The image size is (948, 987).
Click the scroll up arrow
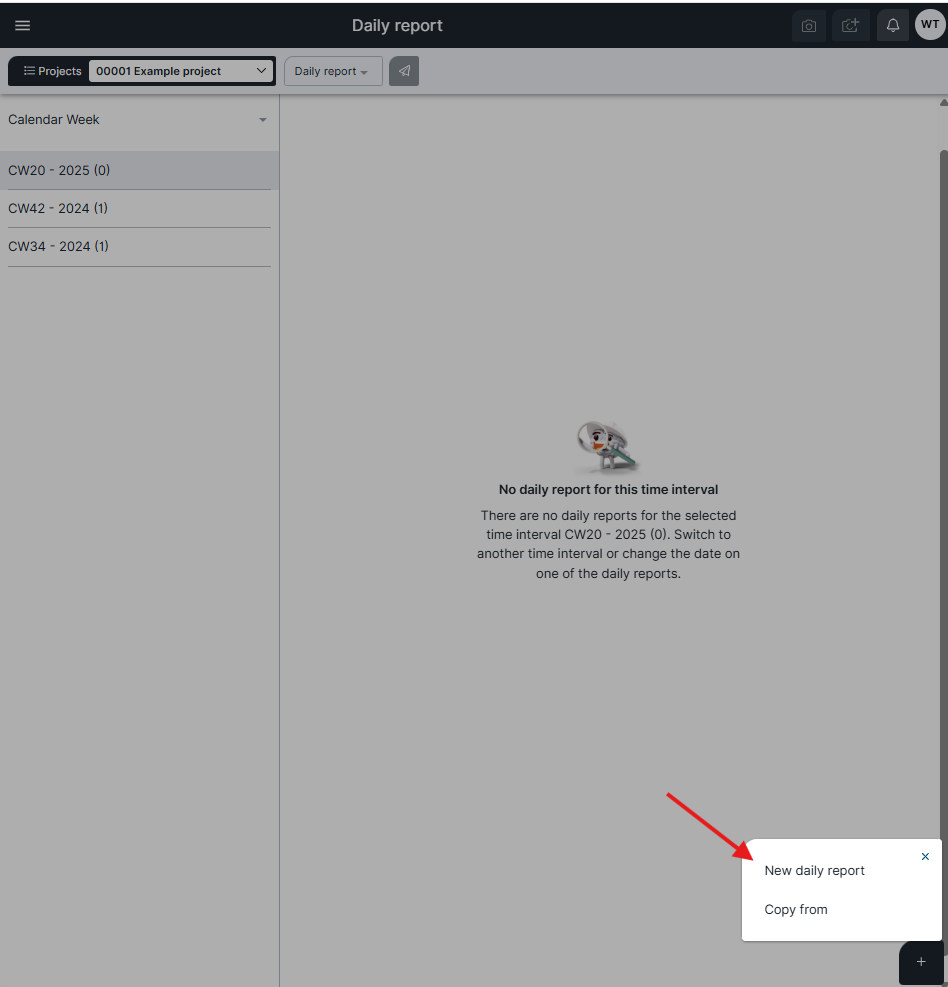coord(944,103)
